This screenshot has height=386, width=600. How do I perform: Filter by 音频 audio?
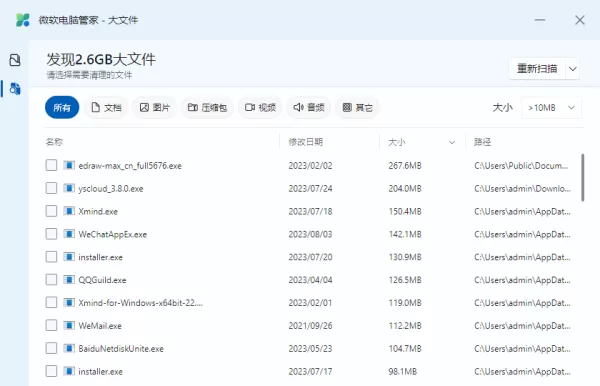(309, 107)
